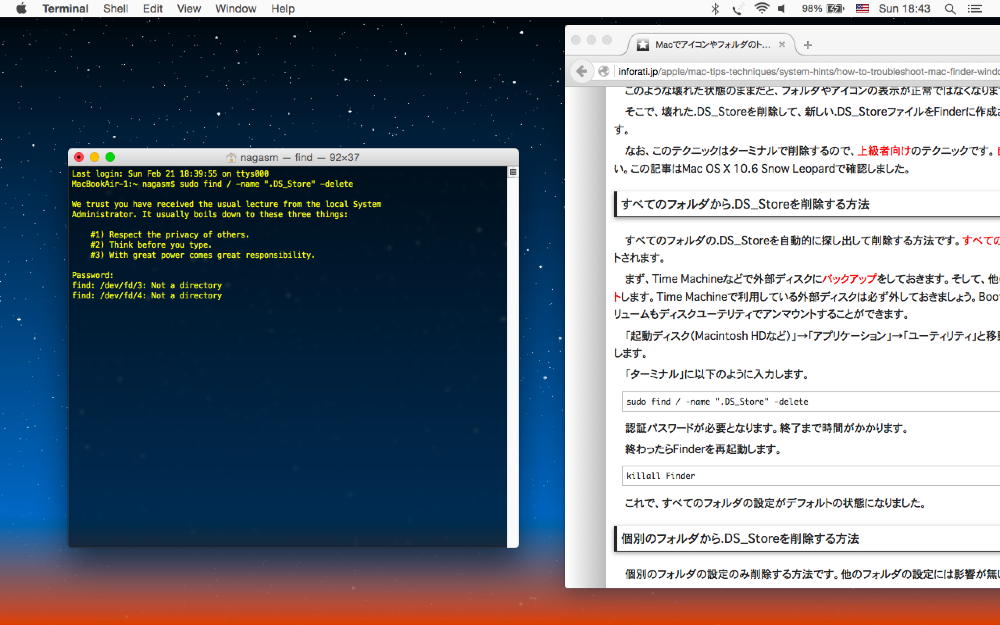Viewport: 1000px width, 625px height.
Task: Click the red バックアップ link text
Action: (849, 279)
